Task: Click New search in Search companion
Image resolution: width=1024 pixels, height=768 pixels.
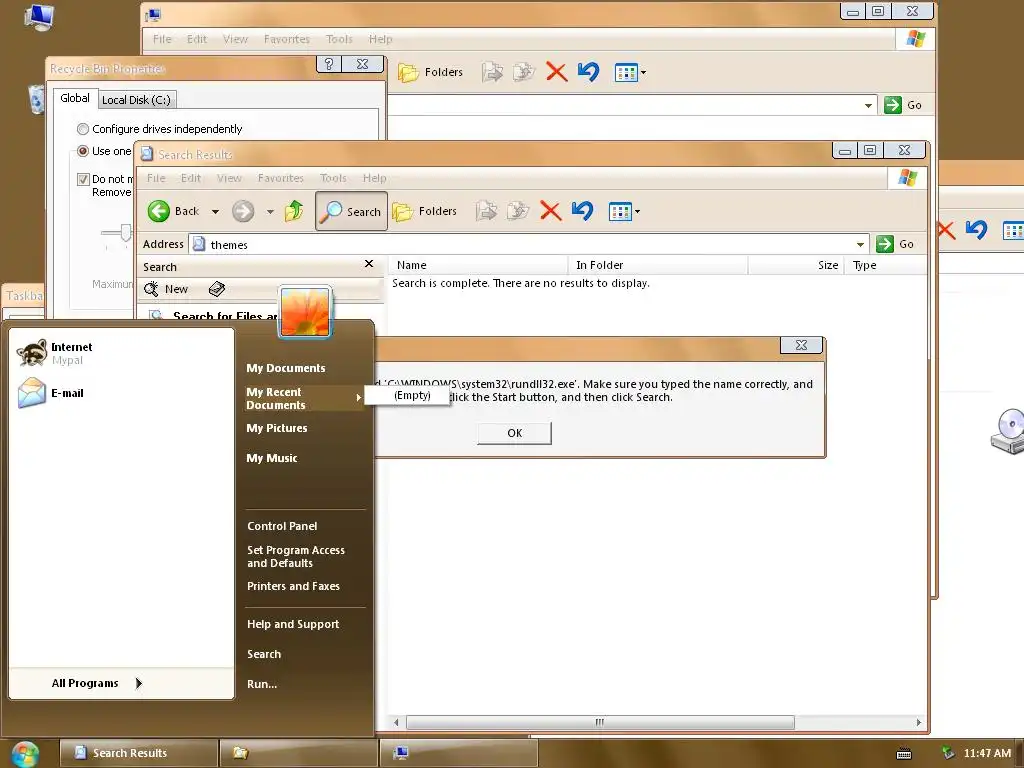Action: point(166,289)
